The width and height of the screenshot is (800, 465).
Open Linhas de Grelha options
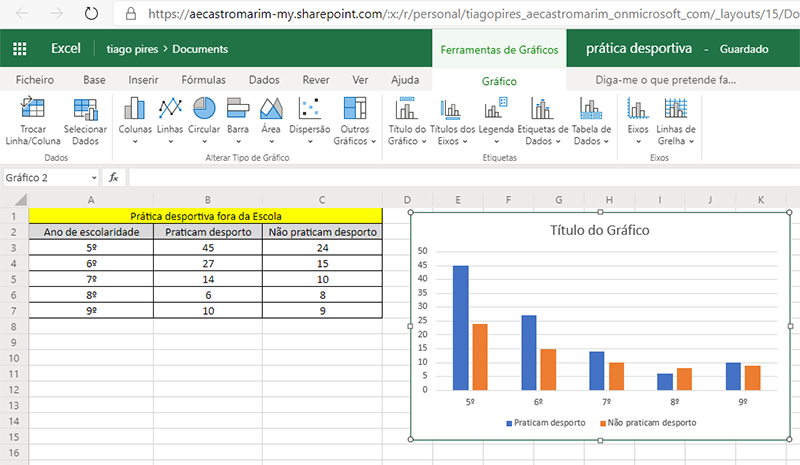[x=676, y=121]
